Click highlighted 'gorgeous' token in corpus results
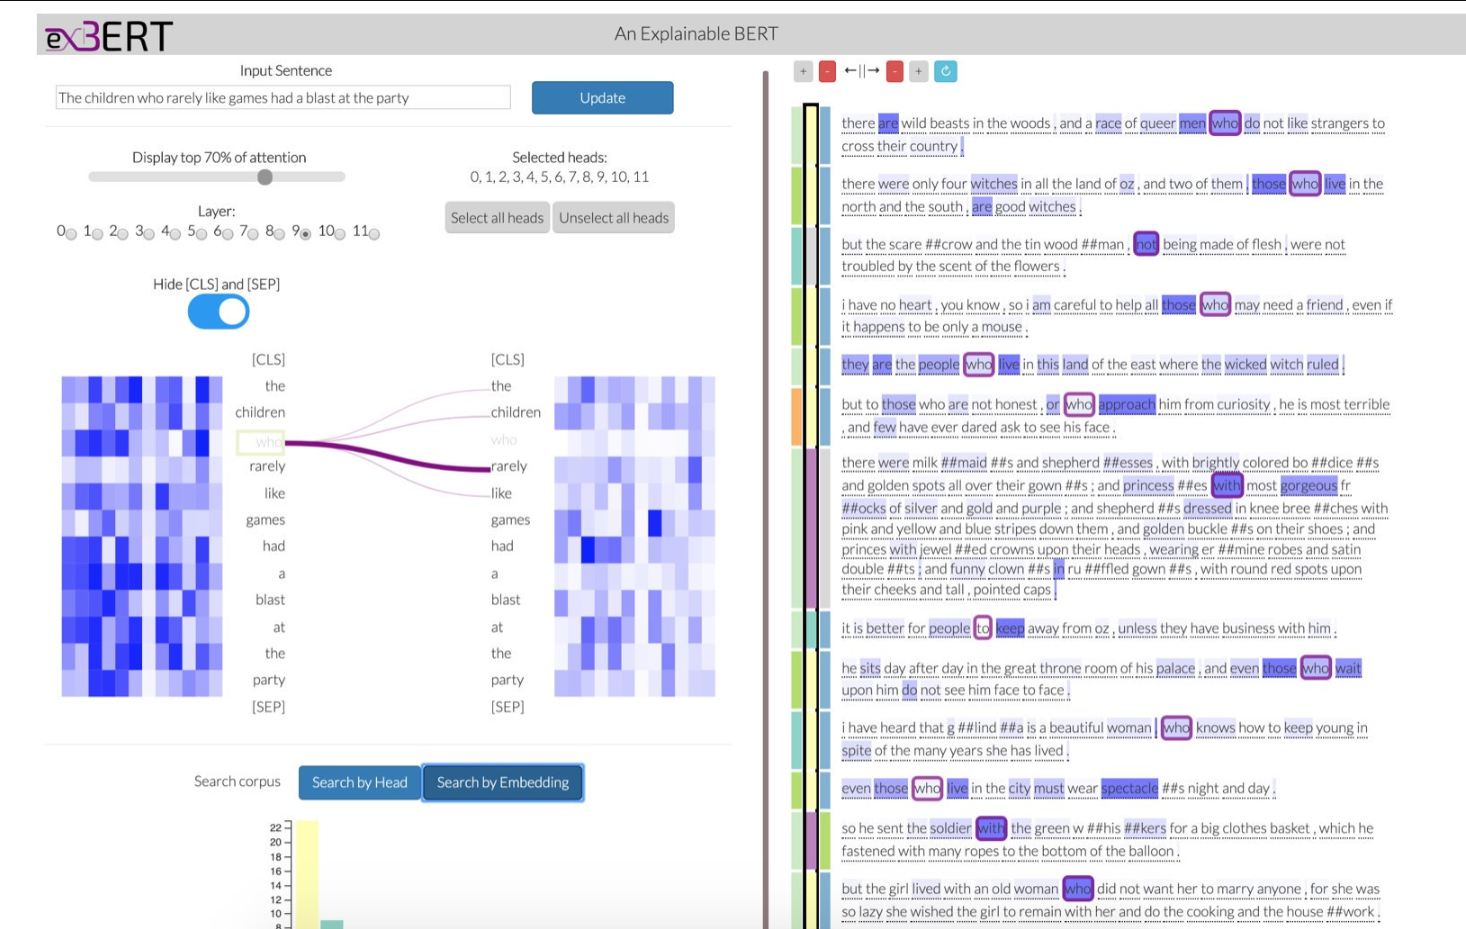The width and height of the screenshot is (1466, 929). coord(1309,486)
